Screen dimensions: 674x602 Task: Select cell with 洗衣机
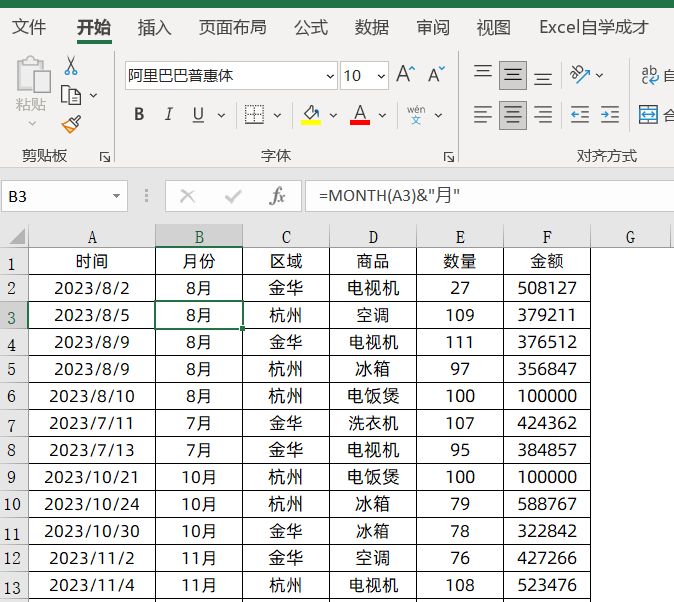373,423
